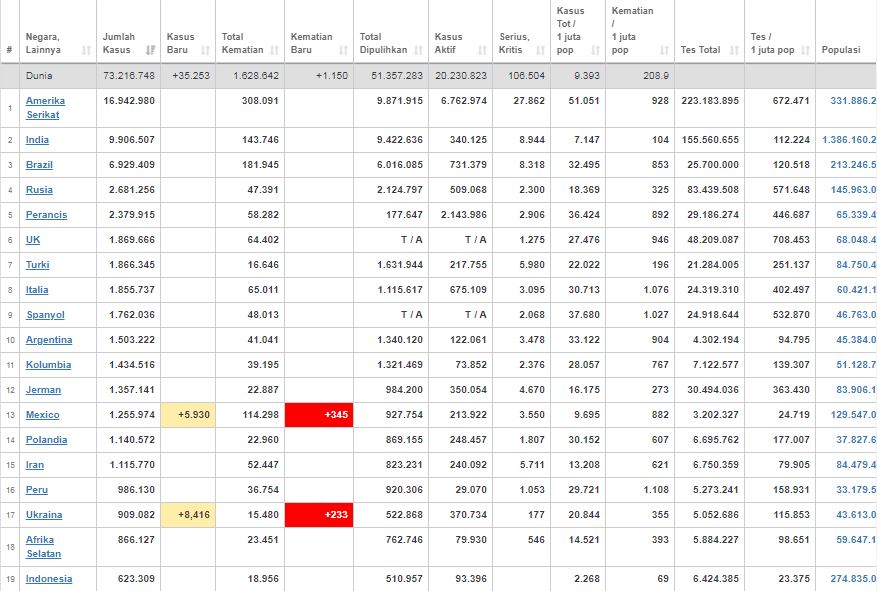Viewport: 877px width, 591px height.
Task: Select Turki cases per million 22.022
Action: pyautogui.click(x=584, y=264)
